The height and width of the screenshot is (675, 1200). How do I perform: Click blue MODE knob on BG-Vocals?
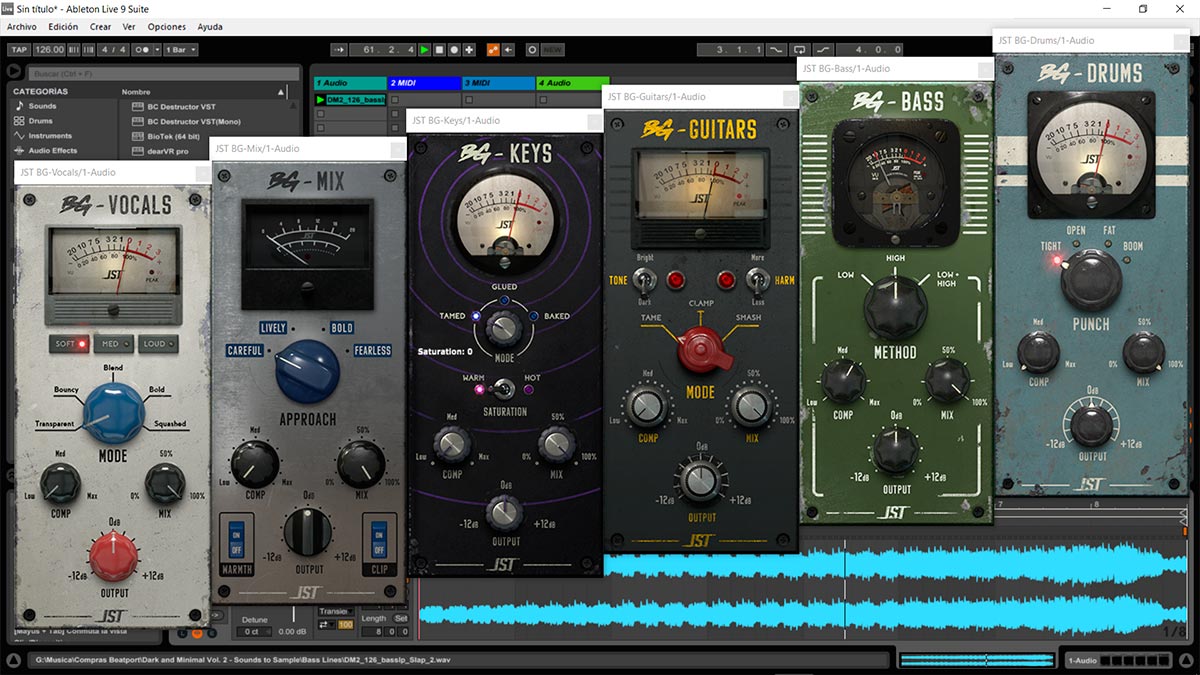coord(113,412)
